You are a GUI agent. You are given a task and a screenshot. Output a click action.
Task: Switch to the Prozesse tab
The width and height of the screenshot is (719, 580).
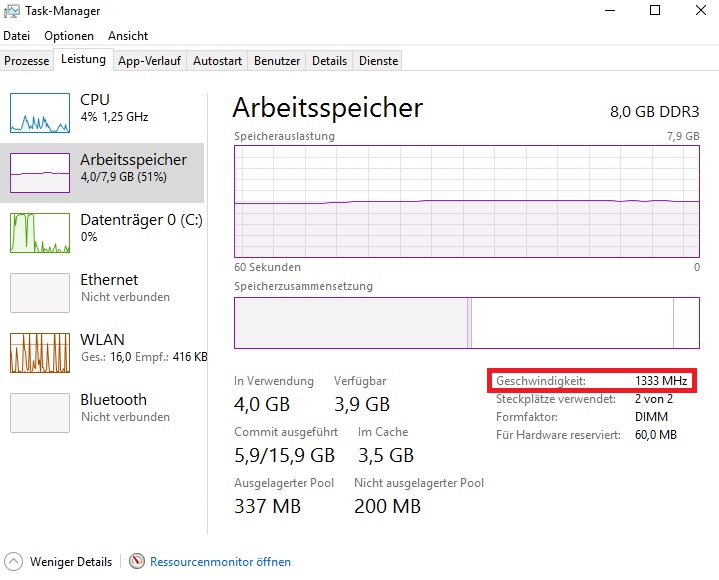point(27,61)
